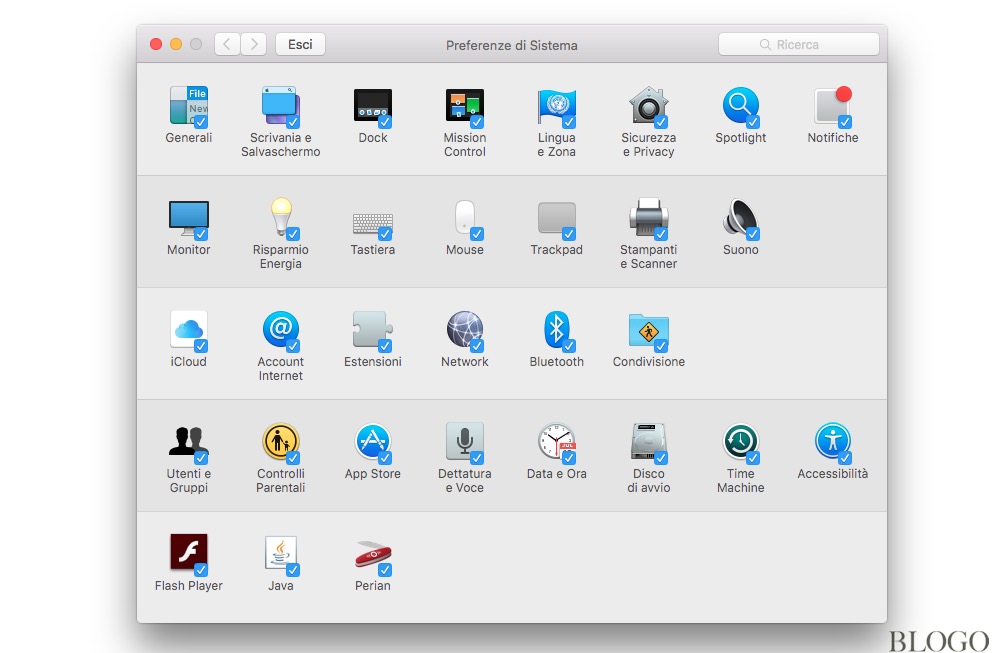
Task: Open Time Machine settings
Action: pyautogui.click(x=740, y=441)
